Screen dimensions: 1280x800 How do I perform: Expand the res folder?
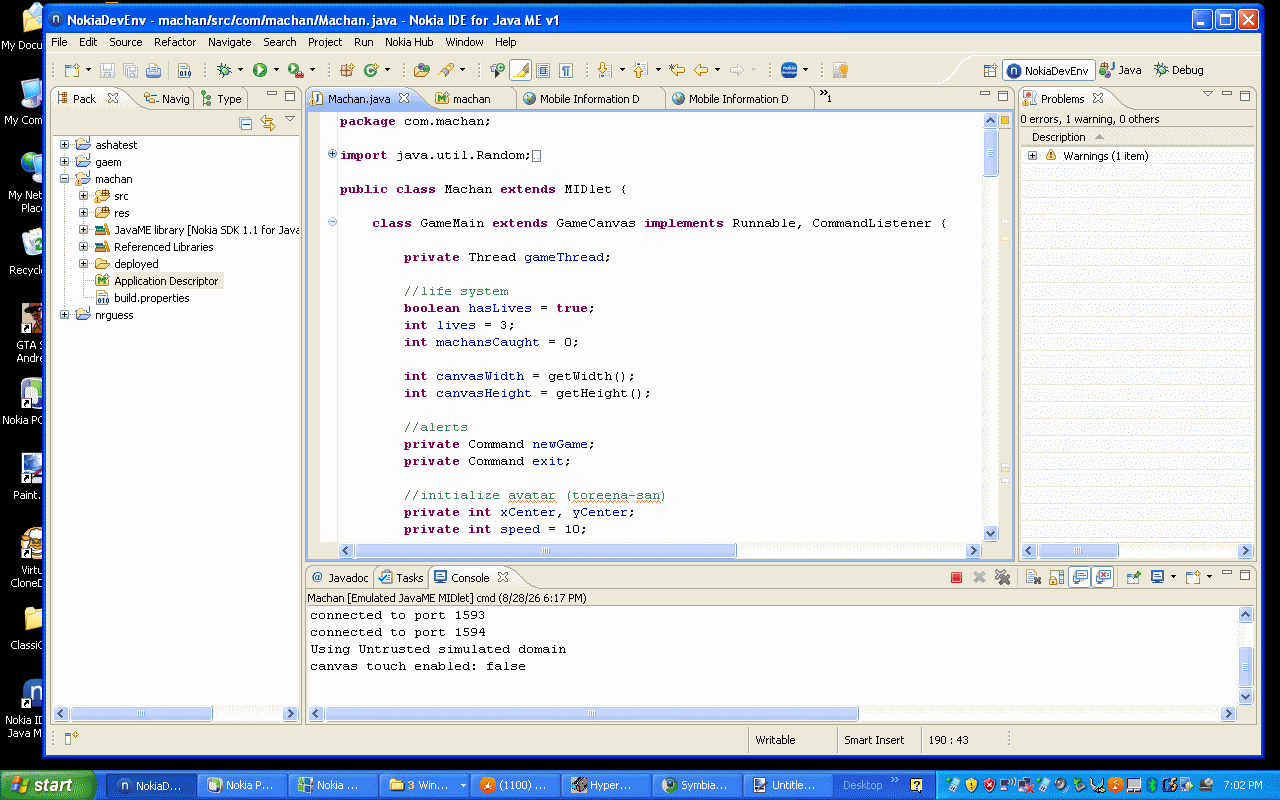point(84,213)
